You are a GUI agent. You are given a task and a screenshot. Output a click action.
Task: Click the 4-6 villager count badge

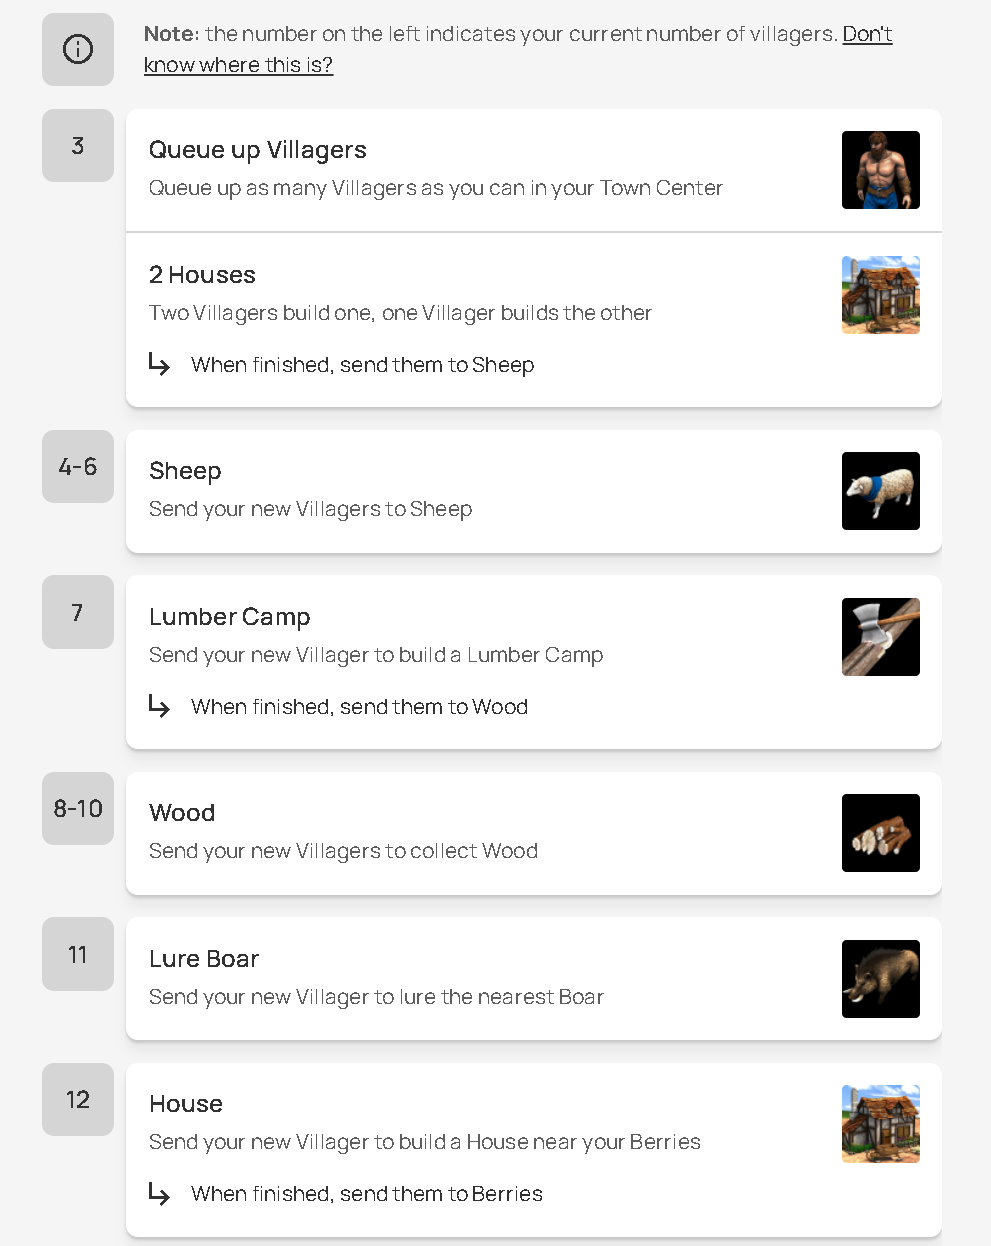coord(78,467)
